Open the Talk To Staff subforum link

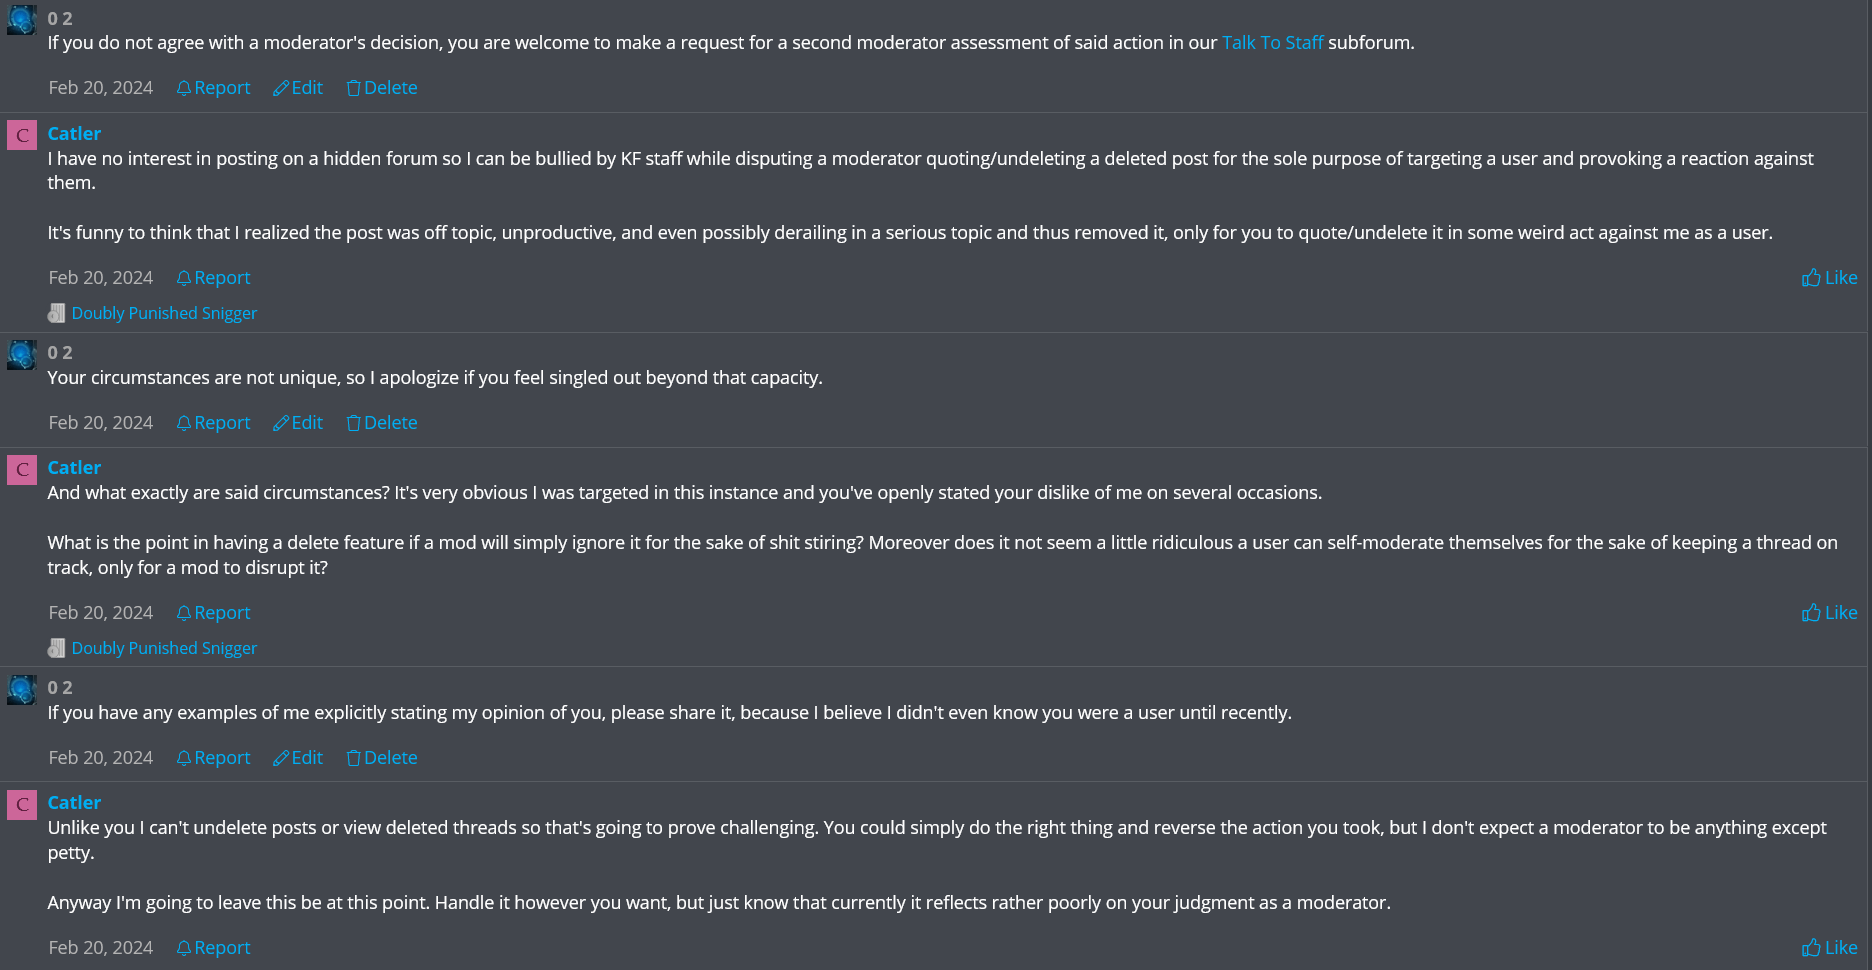click(x=1272, y=43)
